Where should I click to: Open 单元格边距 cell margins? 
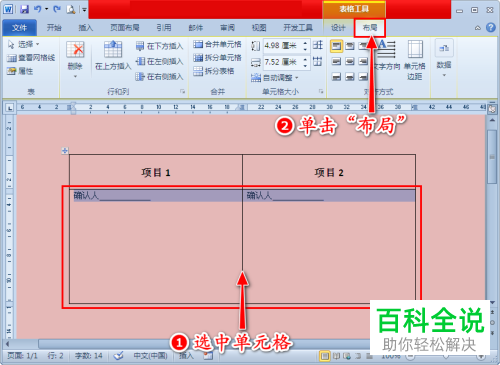415,60
